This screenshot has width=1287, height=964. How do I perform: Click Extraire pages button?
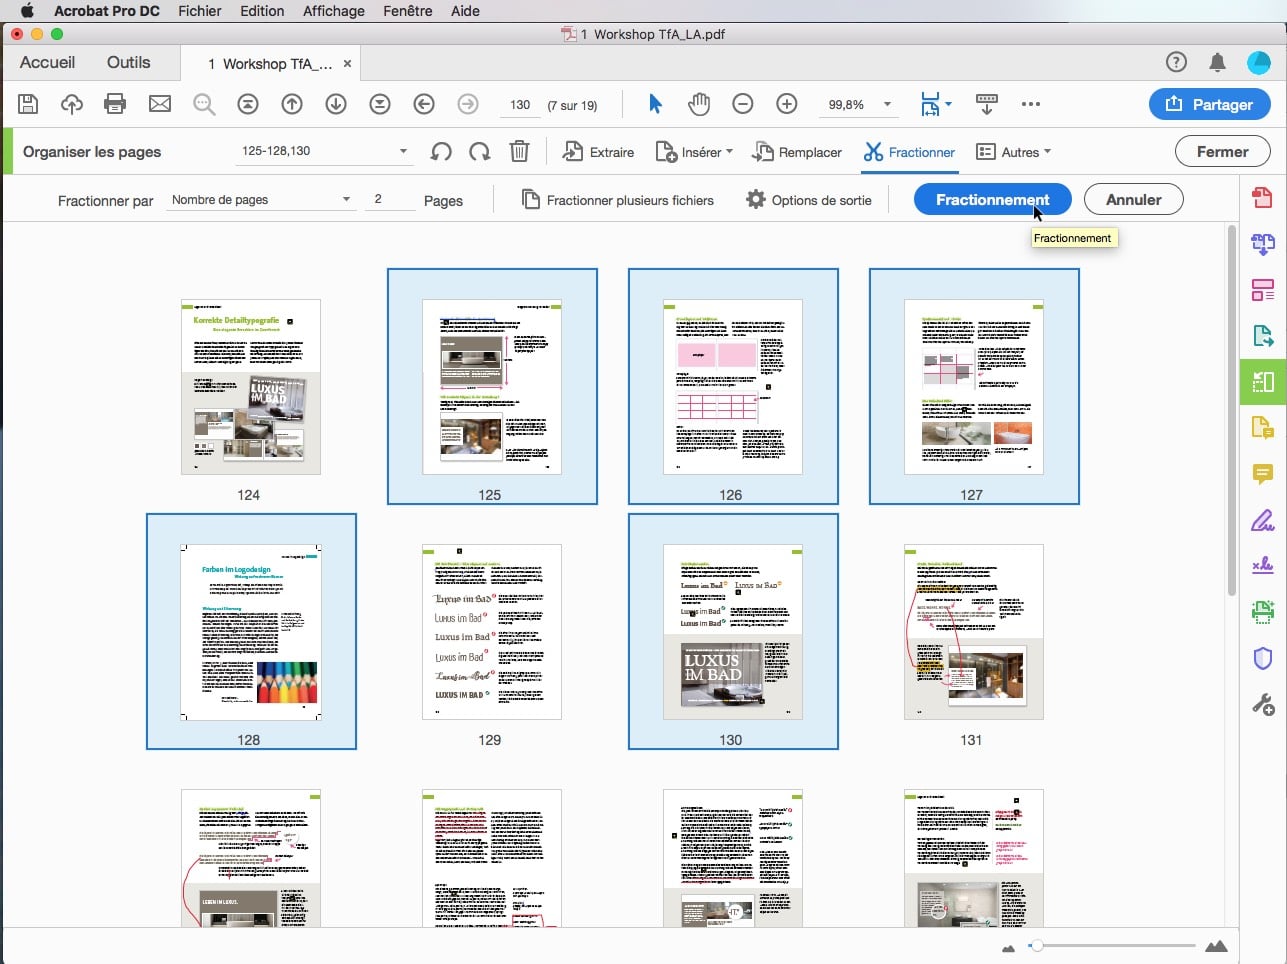[x=598, y=152]
